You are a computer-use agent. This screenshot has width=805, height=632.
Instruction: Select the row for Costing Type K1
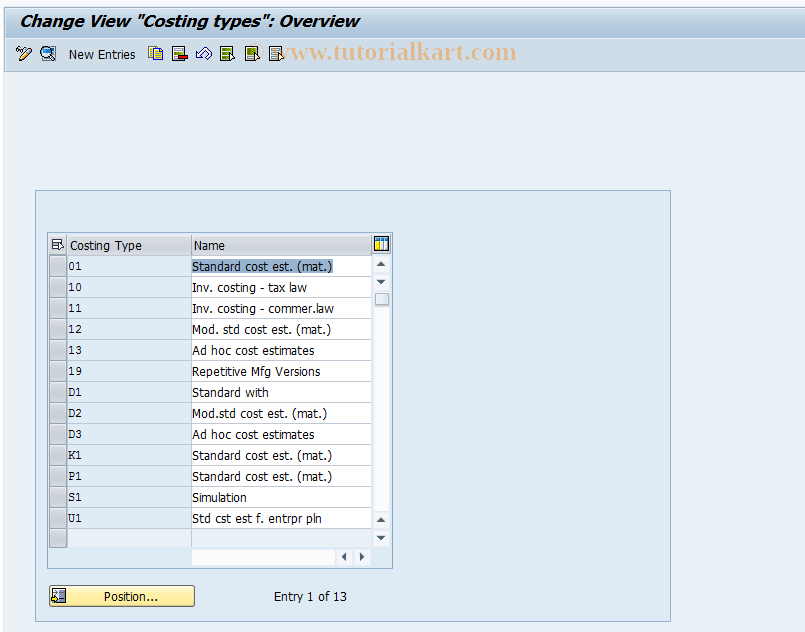(57, 455)
